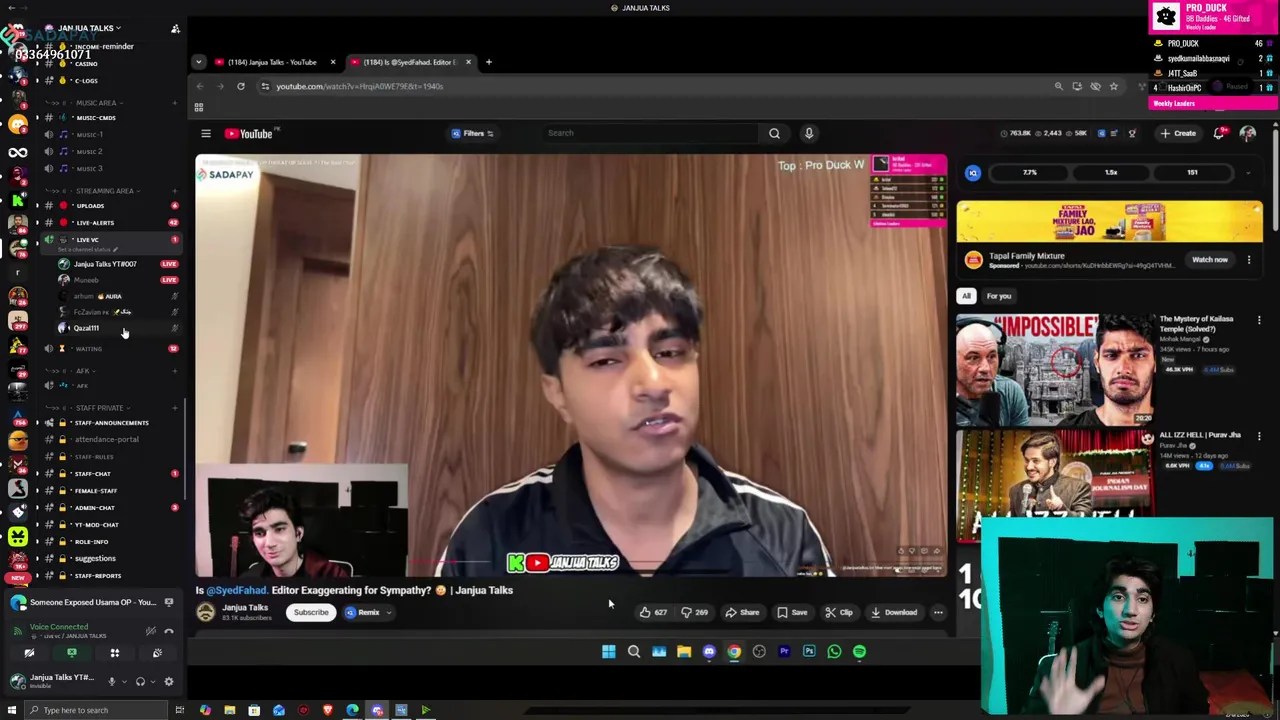Toggle Discord noise suppression icon
The height and width of the screenshot is (720, 1280).
[x=151, y=631]
